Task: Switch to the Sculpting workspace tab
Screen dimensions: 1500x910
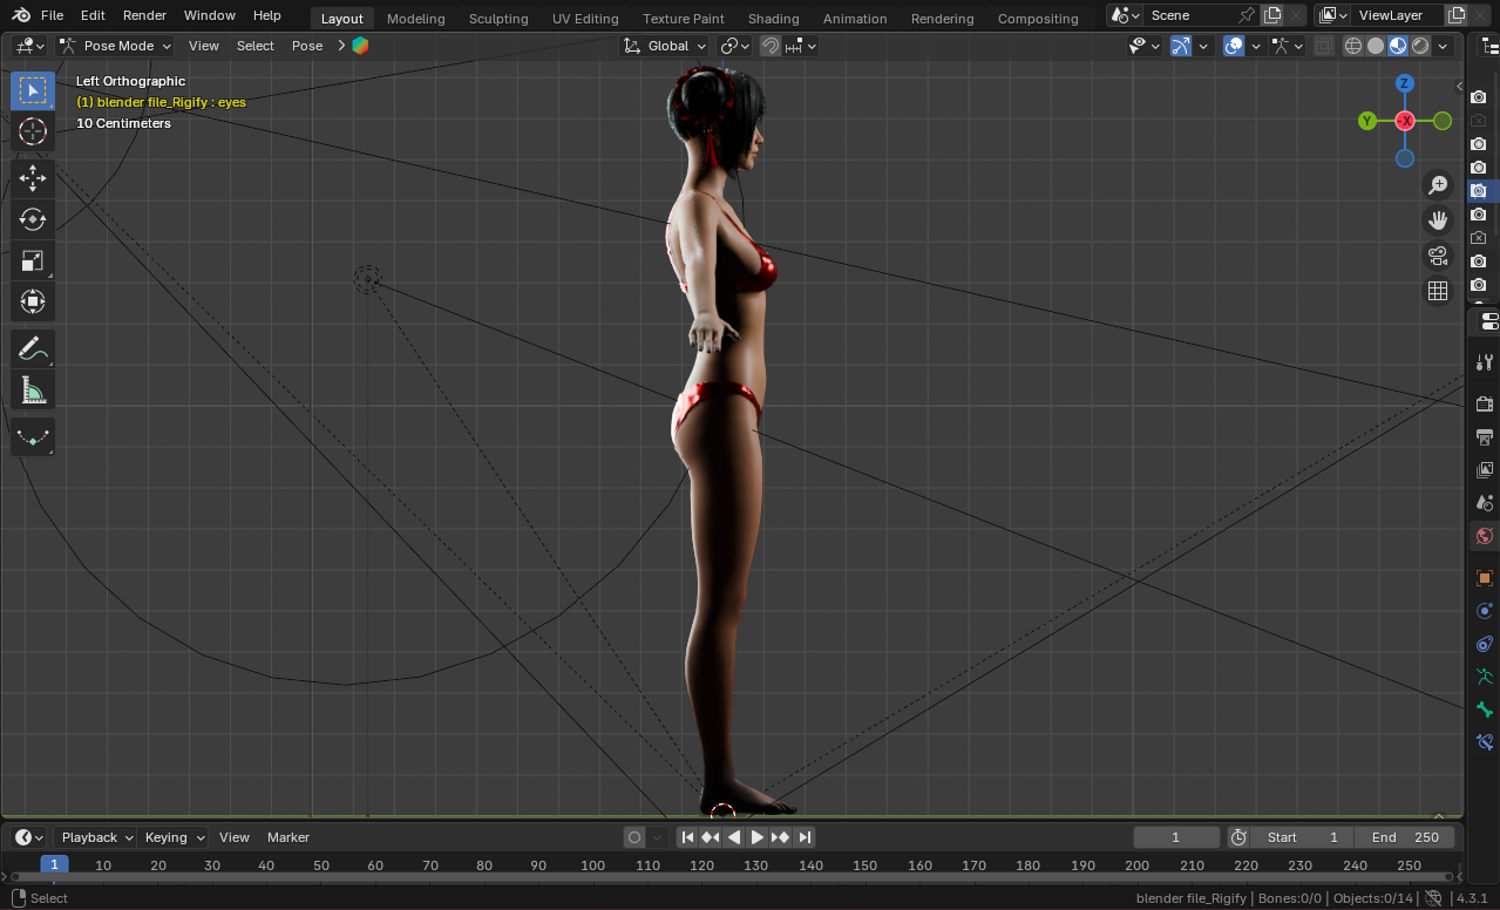Action: (x=498, y=18)
